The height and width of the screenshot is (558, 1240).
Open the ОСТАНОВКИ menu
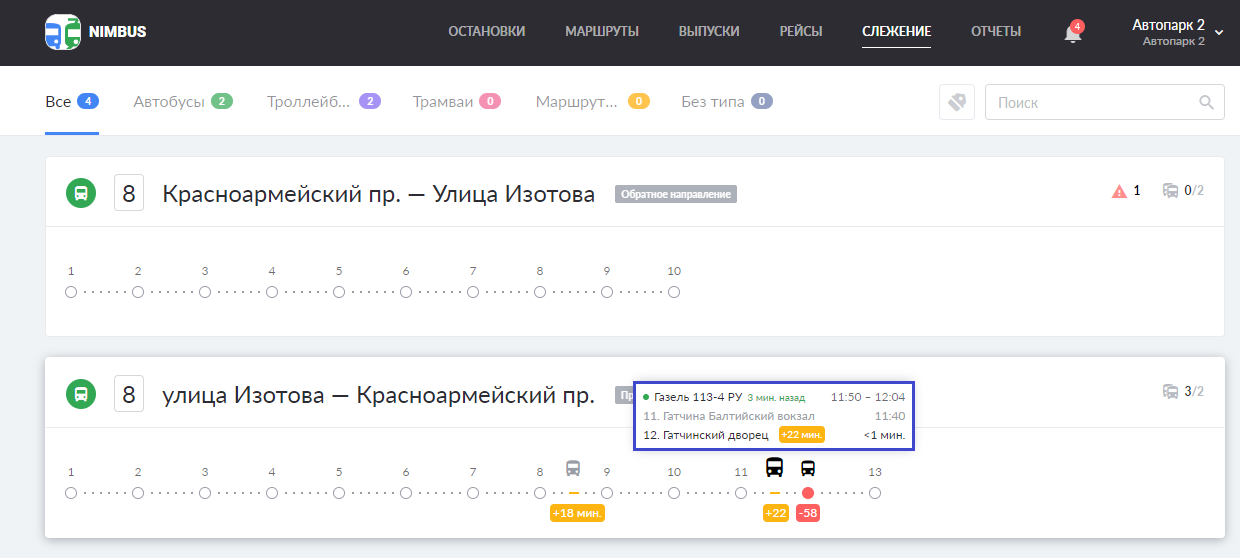click(x=486, y=32)
